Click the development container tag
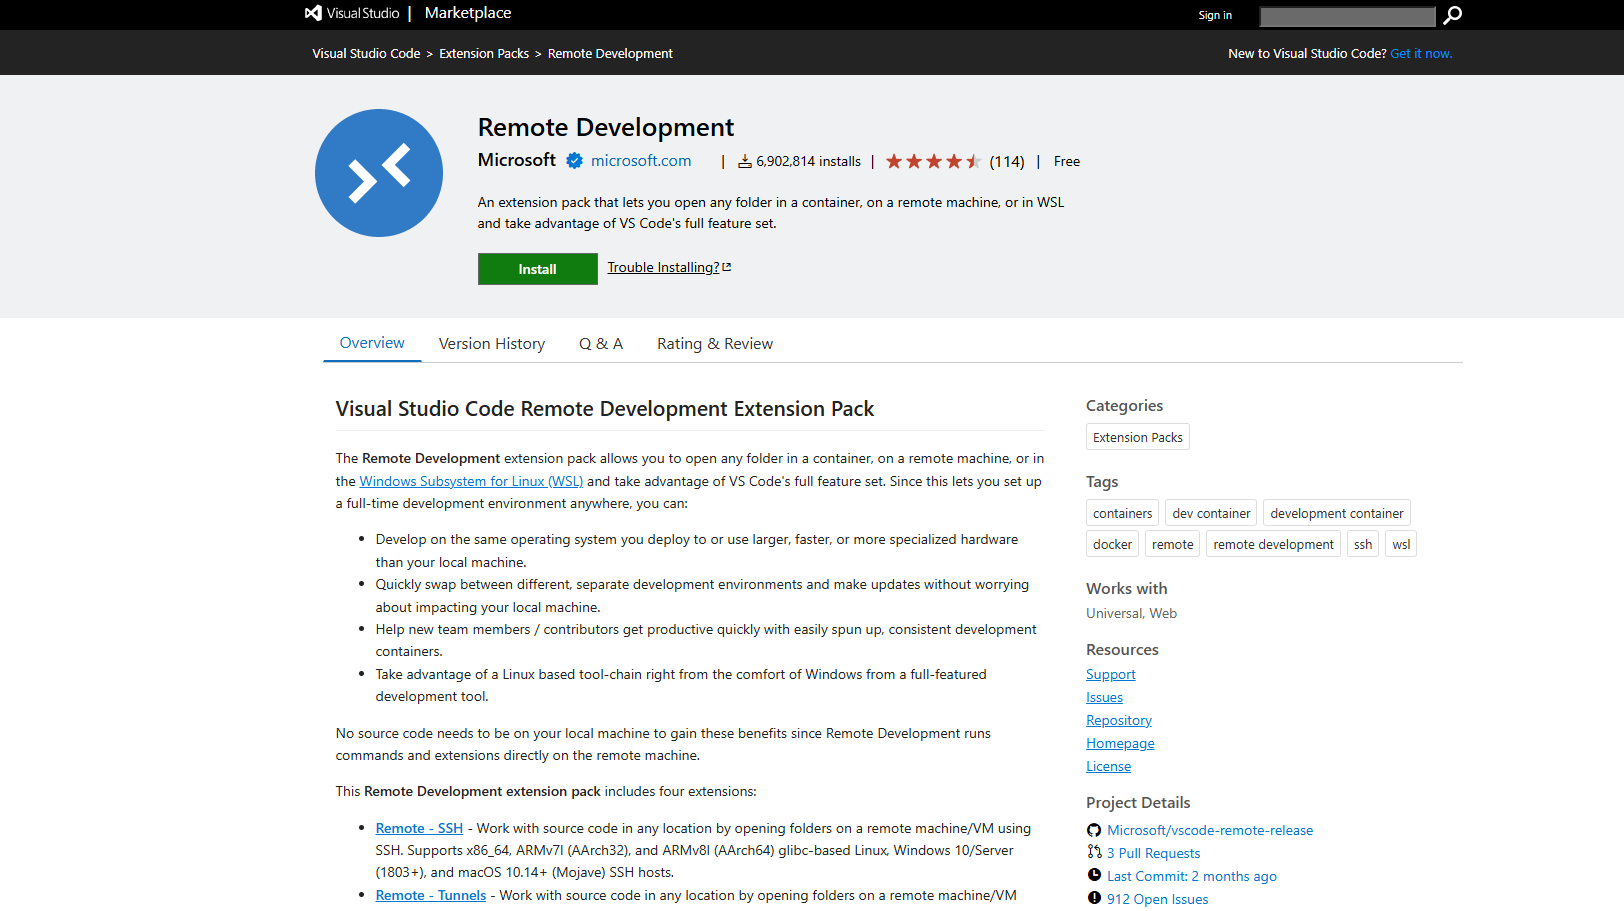The width and height of the screenshot is (1624, 911). pyautogui.click(x=1337, y=513)
